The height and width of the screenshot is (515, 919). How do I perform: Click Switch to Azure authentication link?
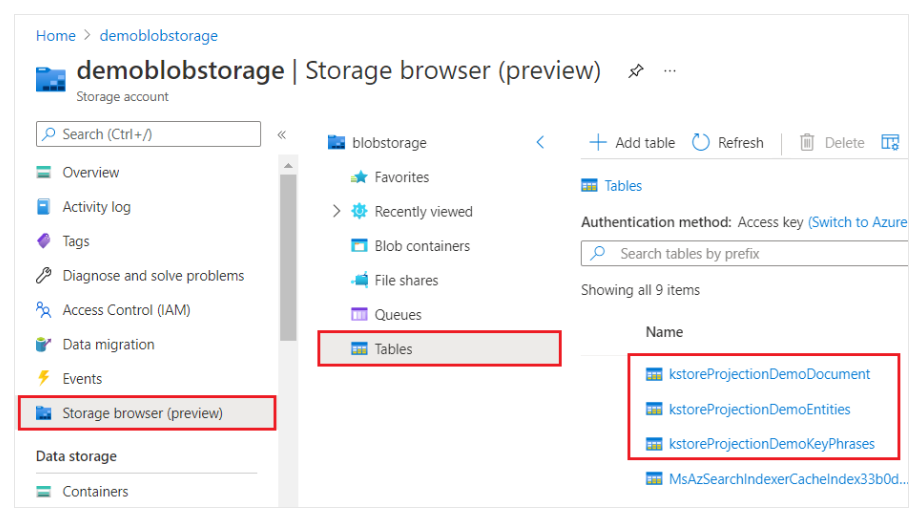pos(857,223)
